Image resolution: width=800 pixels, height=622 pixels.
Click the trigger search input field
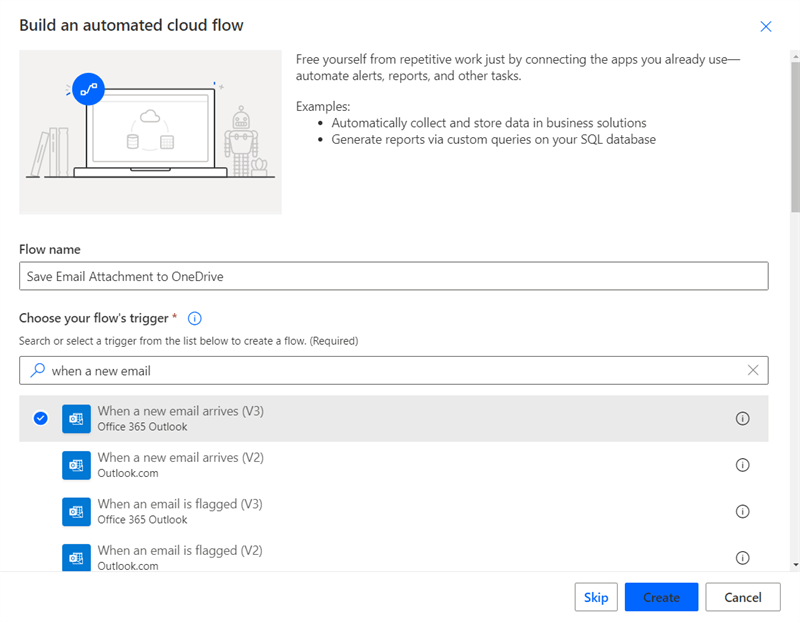coord(390,371)
